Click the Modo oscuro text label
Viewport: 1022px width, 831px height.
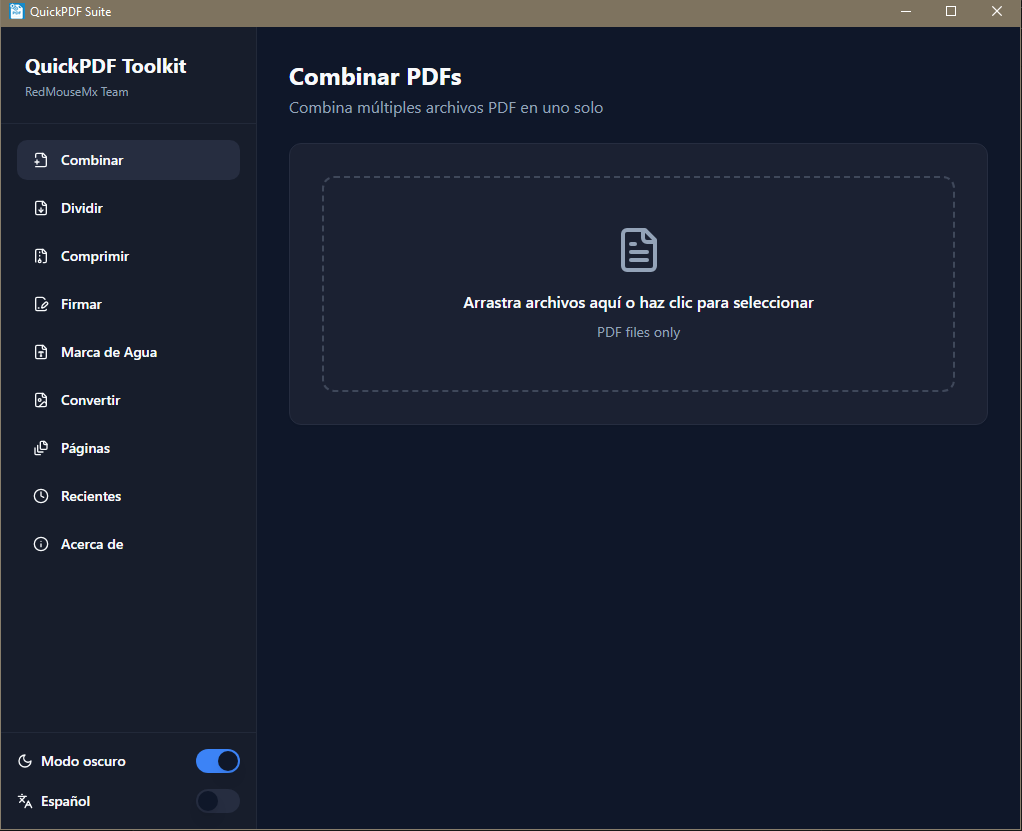point(83,761)
